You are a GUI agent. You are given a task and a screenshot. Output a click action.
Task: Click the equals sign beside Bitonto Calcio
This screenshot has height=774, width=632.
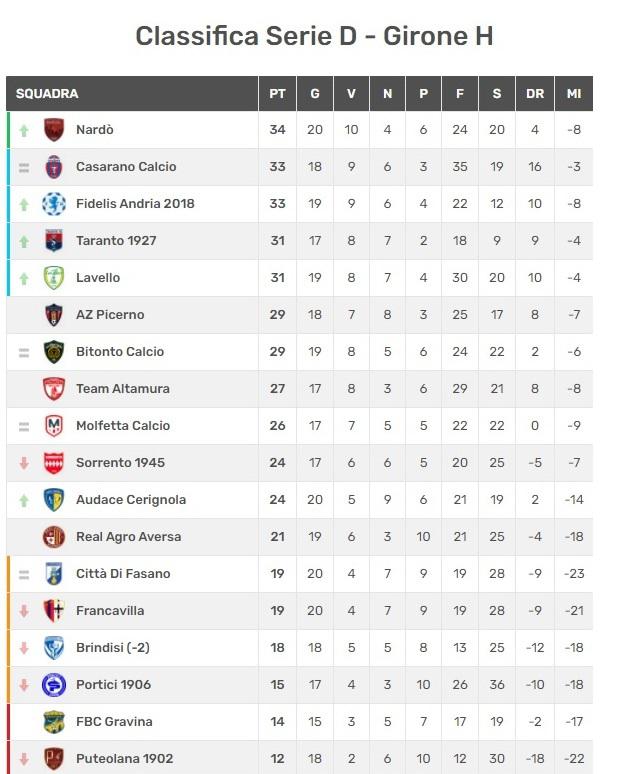coord(24,352)
